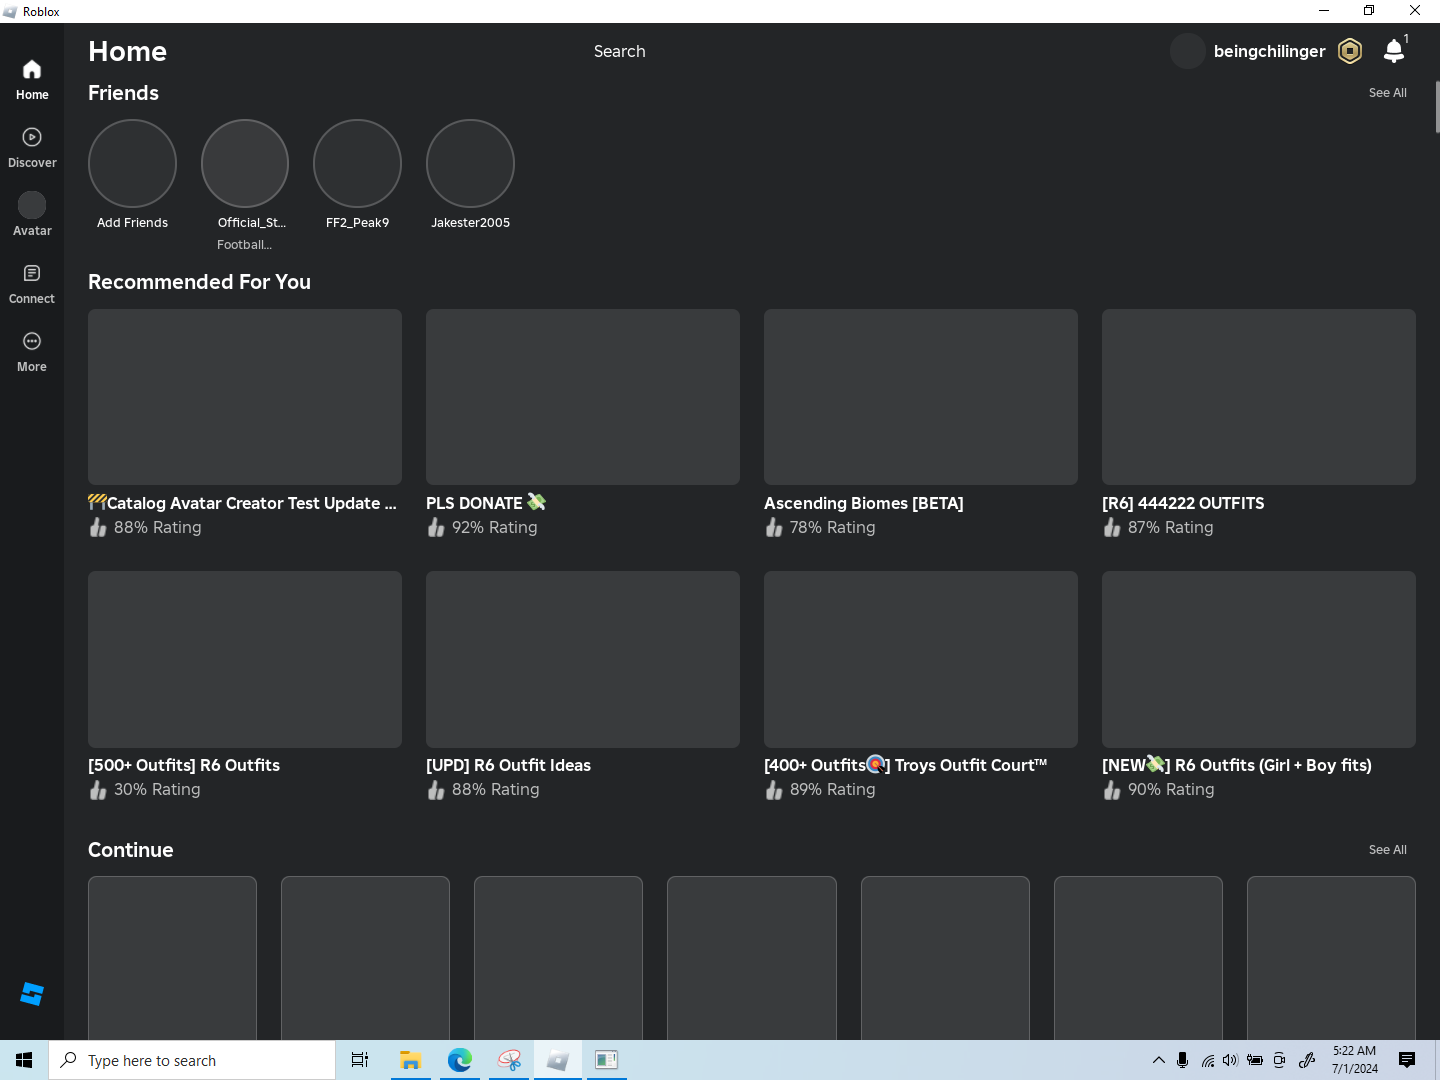Open File Explorer from the taskbar
Screen dimensions: 1440x1080
410,1060
